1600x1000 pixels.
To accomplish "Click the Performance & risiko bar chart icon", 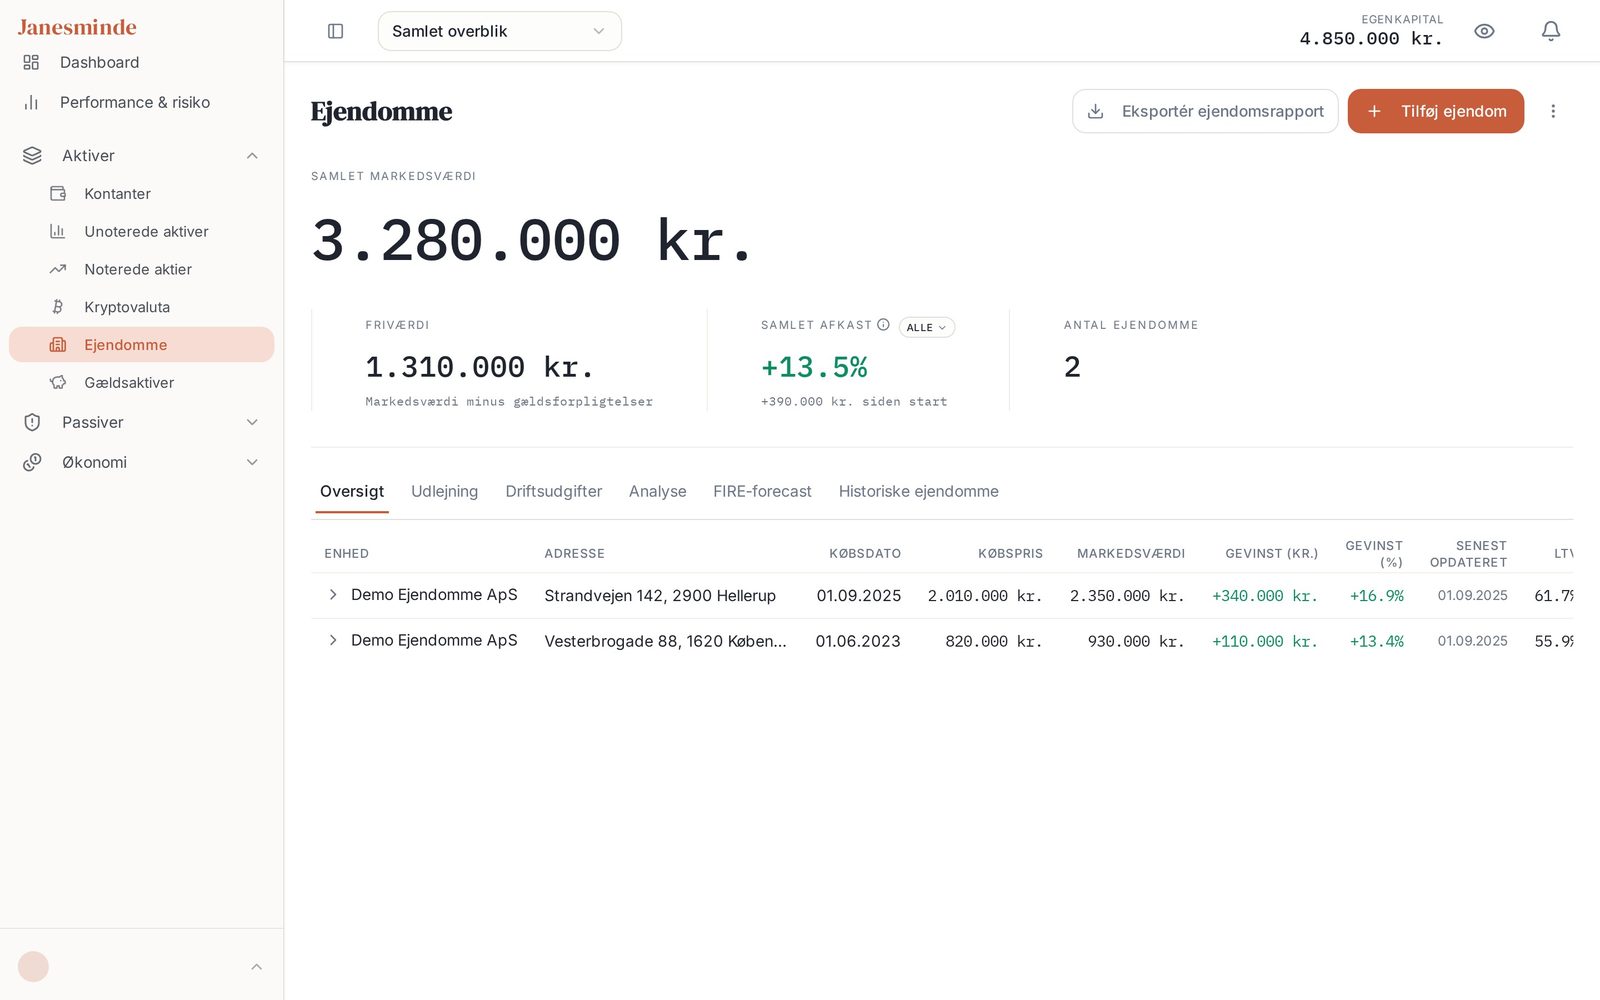I will (31, 102).
